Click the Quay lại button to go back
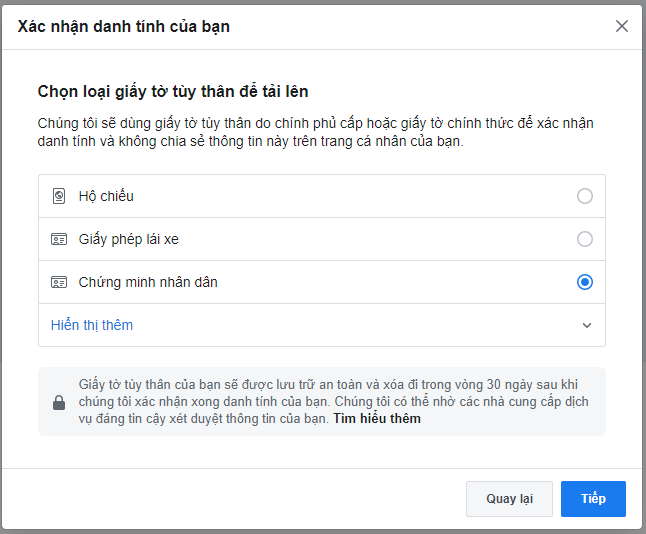This screenshot has height=534, width=646. pyautogui.click(x=509, y=499)
